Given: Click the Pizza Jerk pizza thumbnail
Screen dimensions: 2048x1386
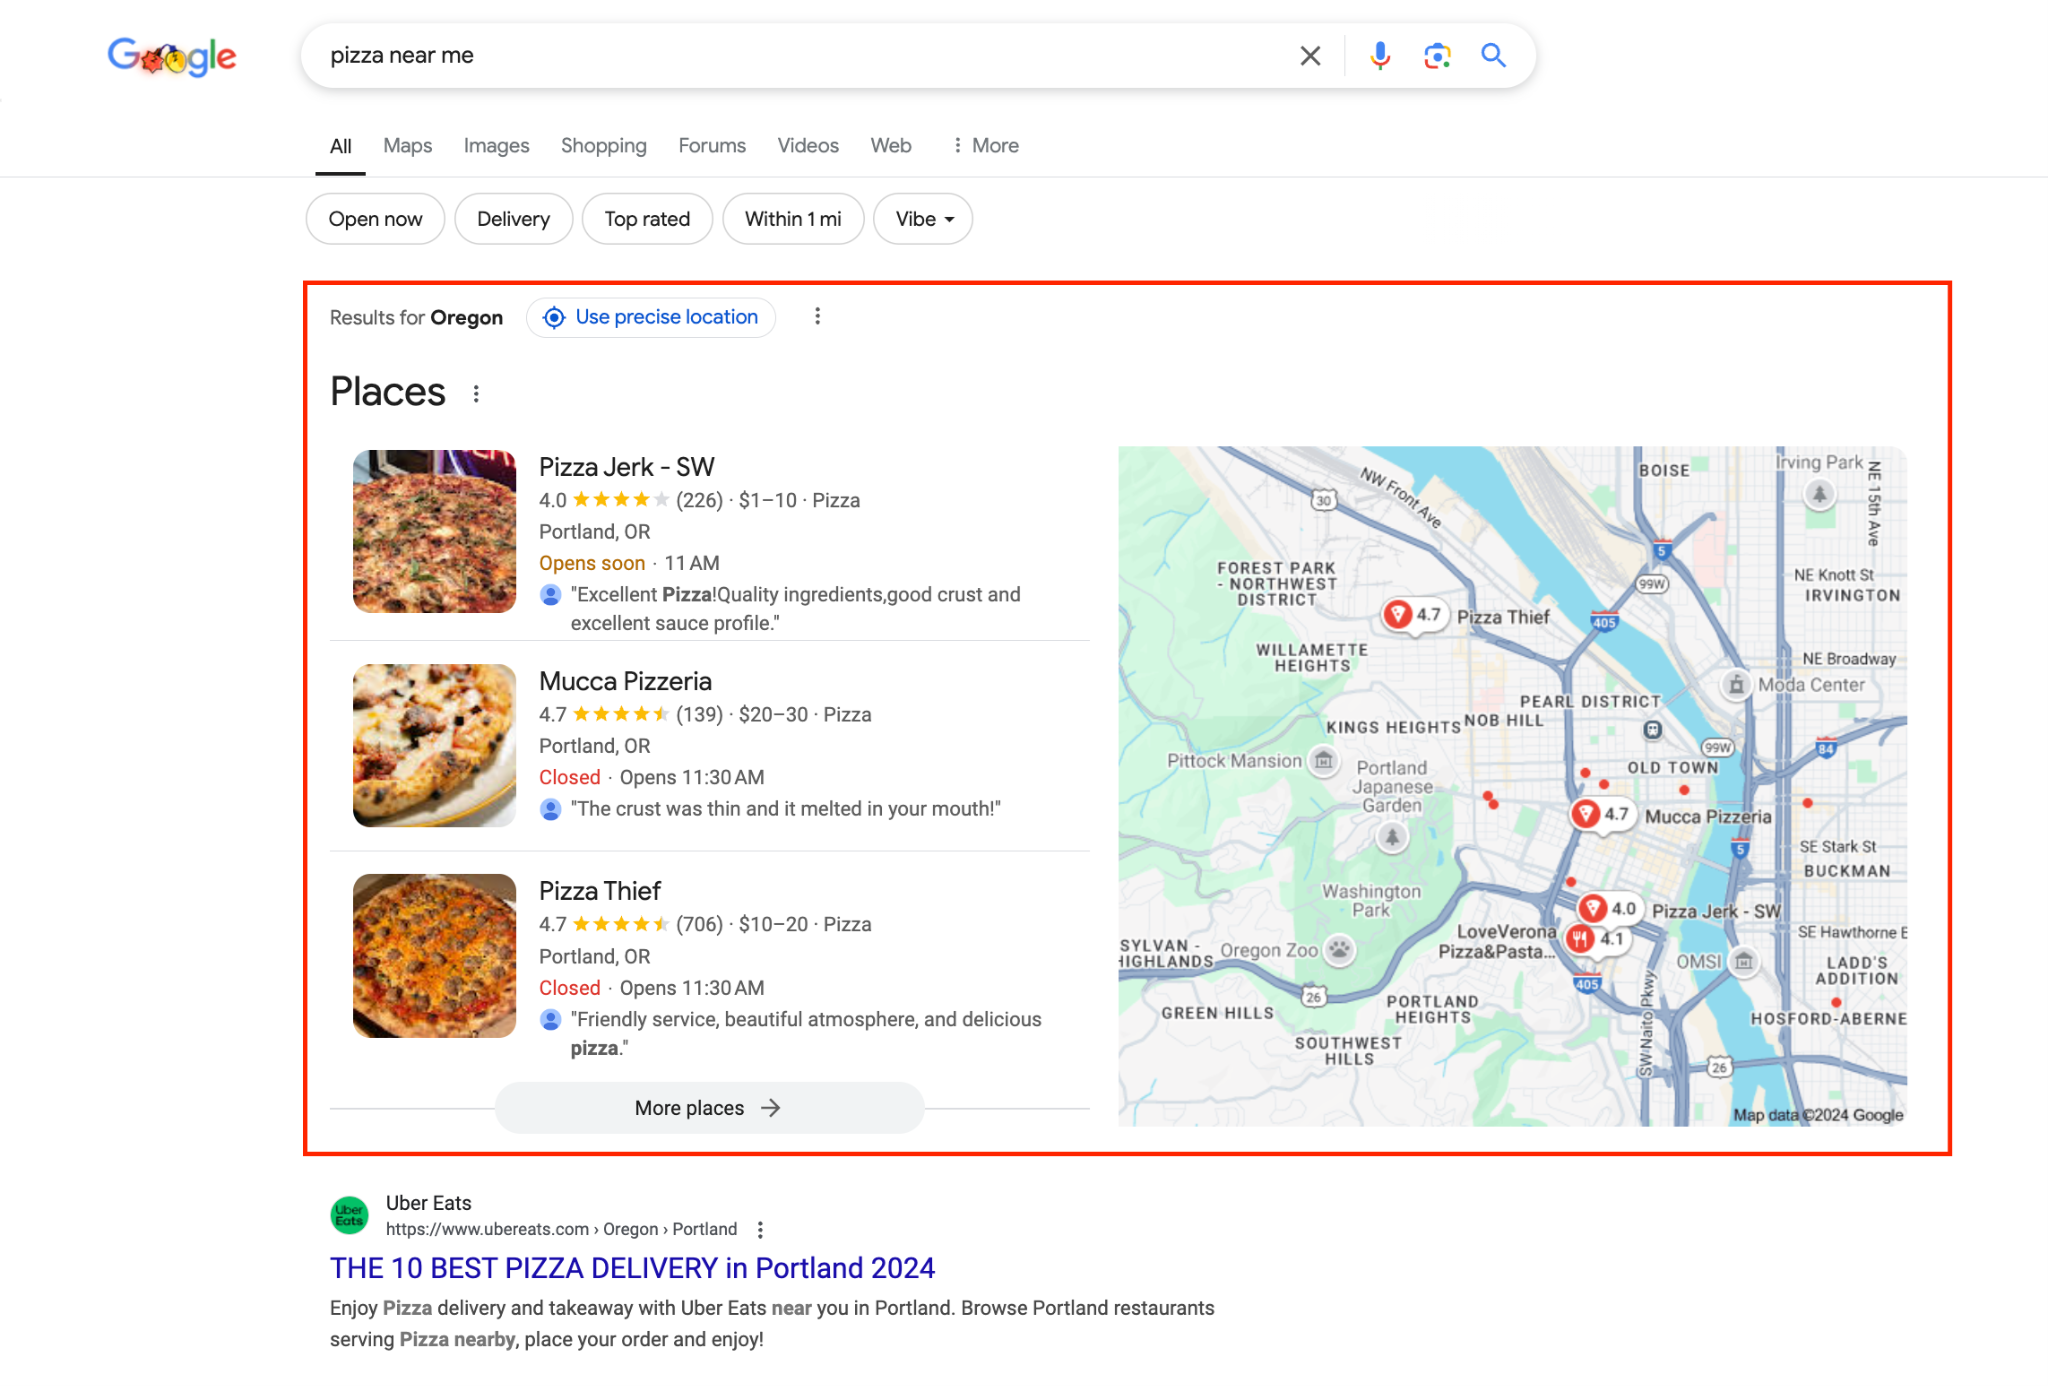Looking at the screenshot, I should (x=433, y=531).
